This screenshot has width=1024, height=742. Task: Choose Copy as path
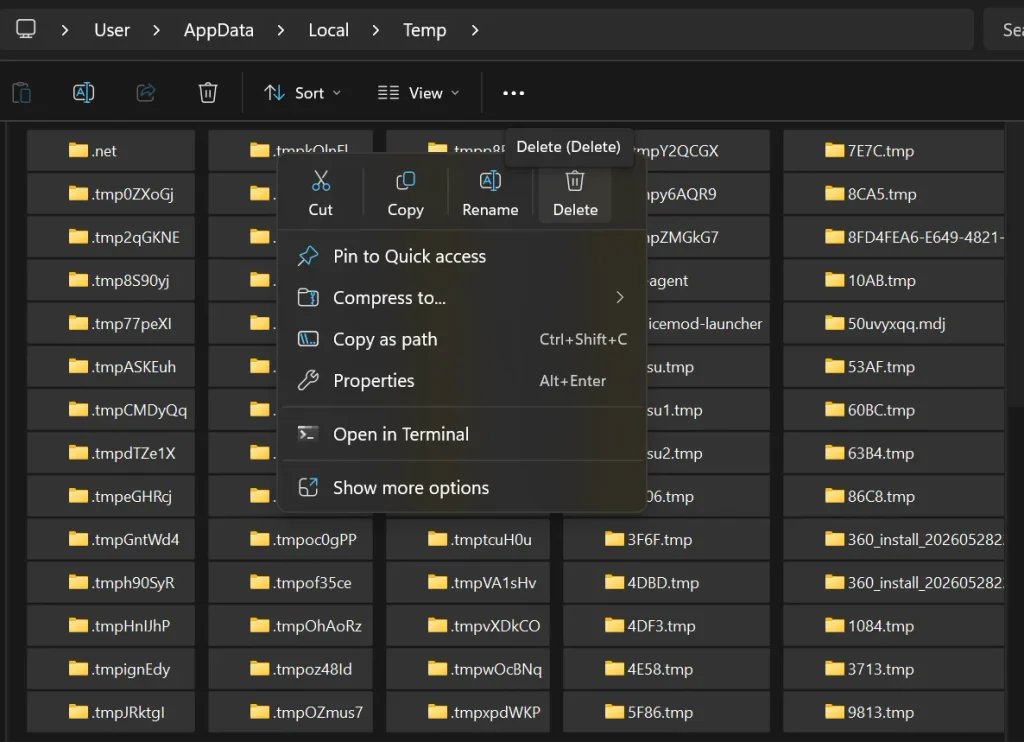pyautogui.click(x=462, y=340)
